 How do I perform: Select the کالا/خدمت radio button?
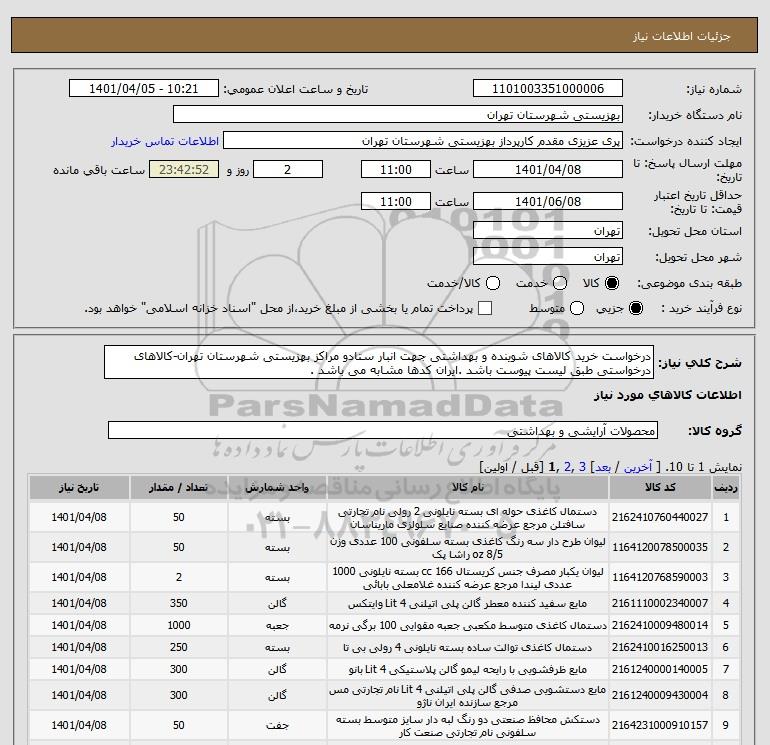493,283
